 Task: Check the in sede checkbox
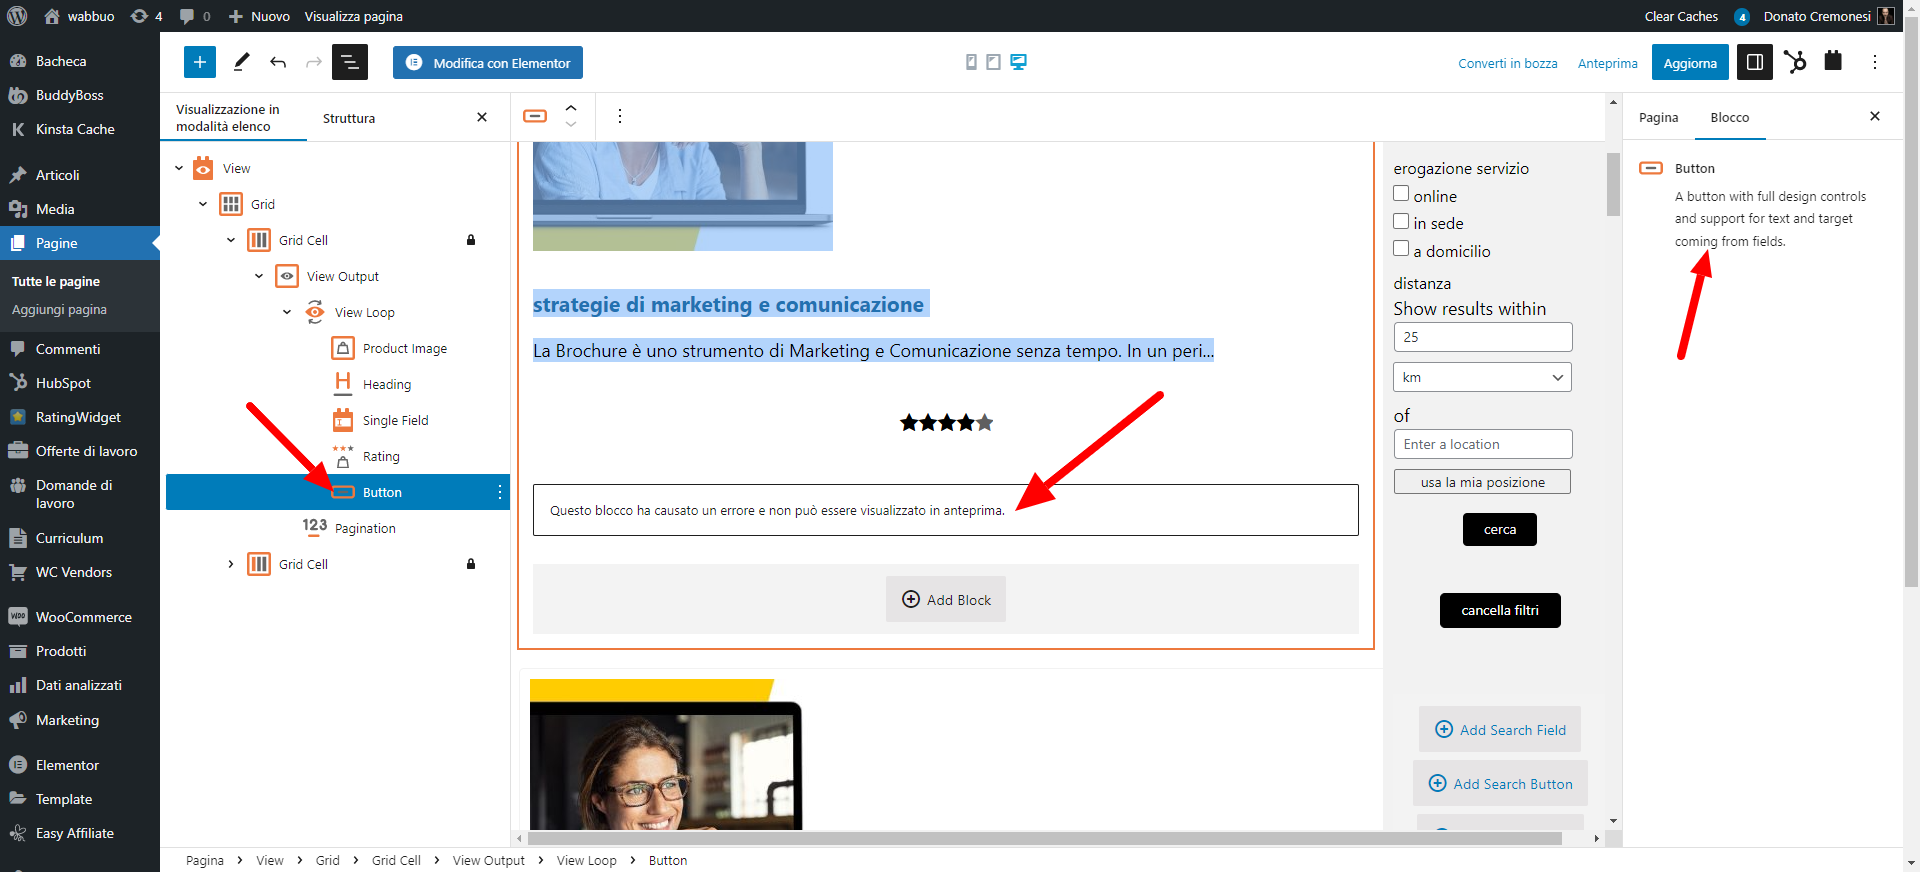tap(1401, 221)
